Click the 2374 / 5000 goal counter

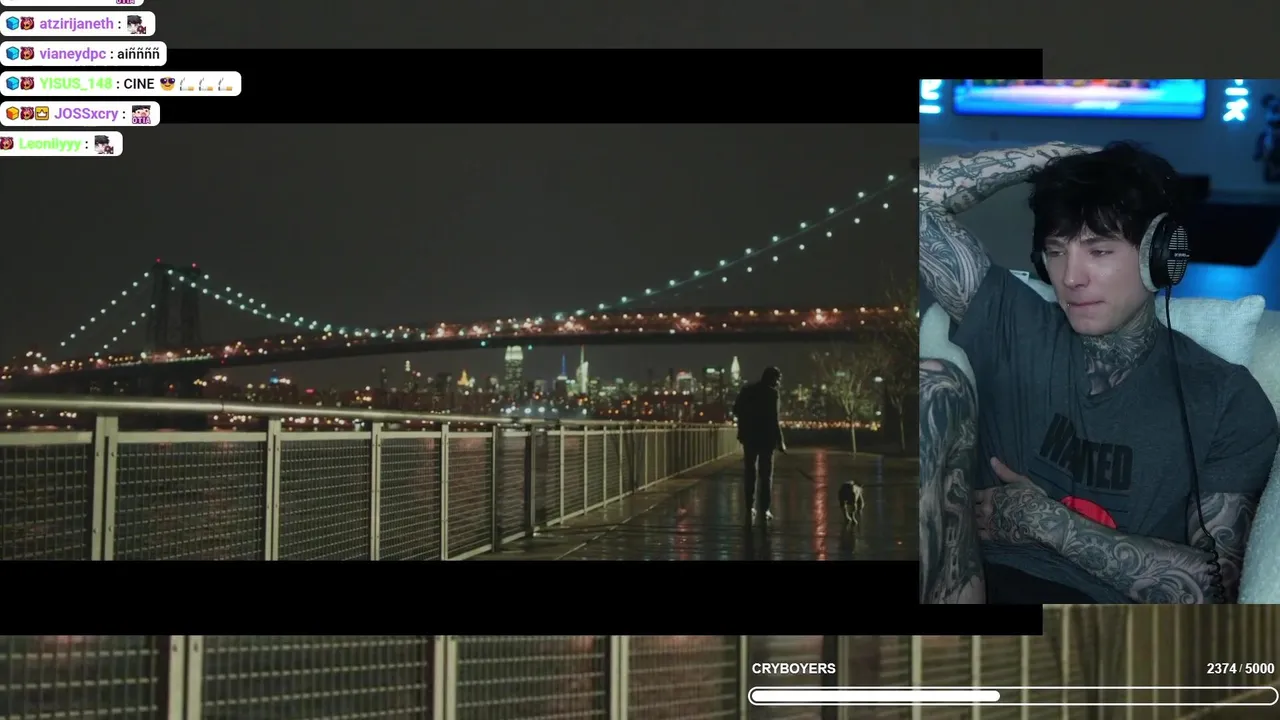(1240, 669)
